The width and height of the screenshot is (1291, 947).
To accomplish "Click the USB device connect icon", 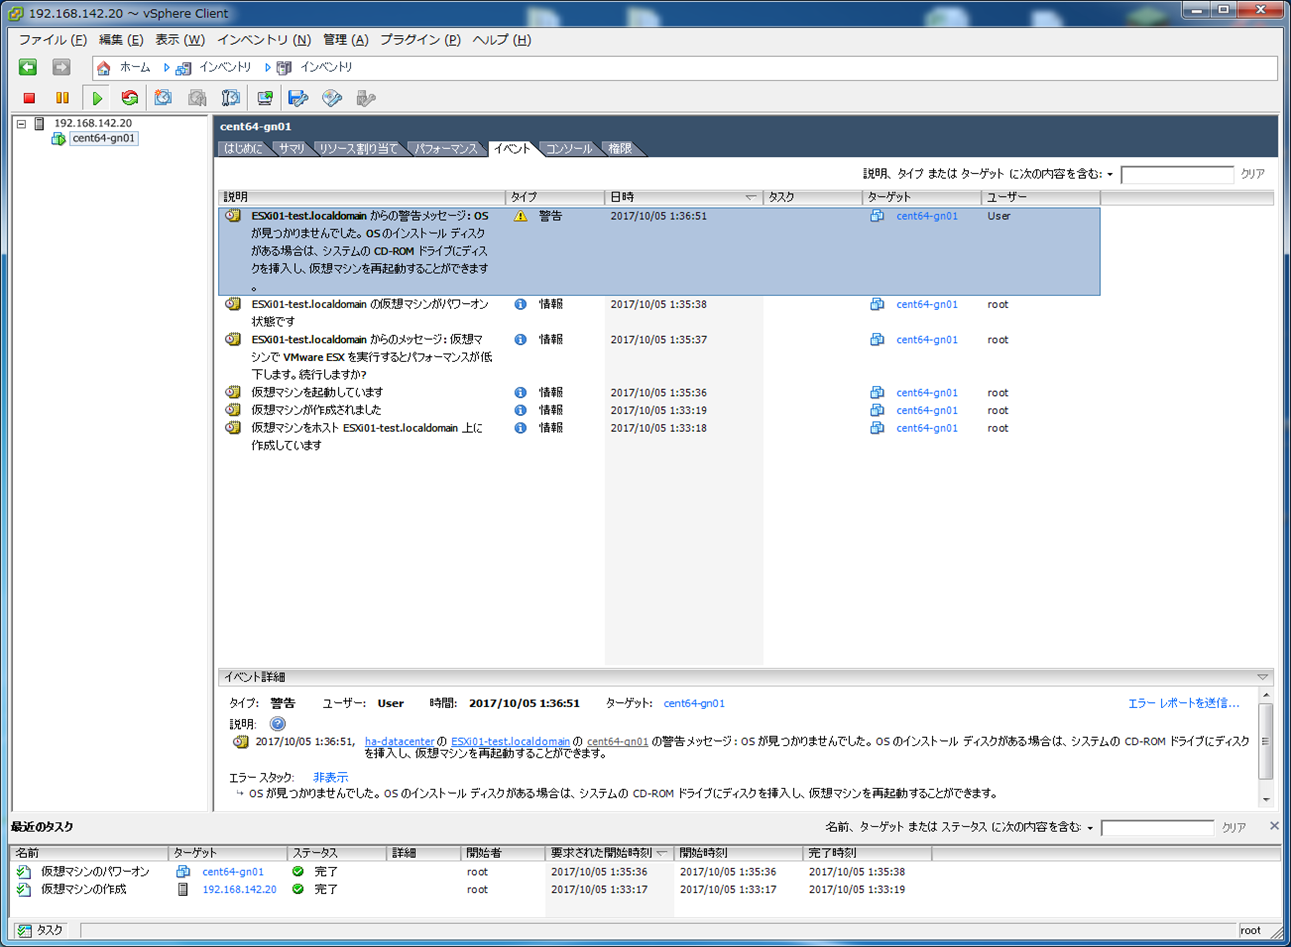I will [x=366, y=98].
